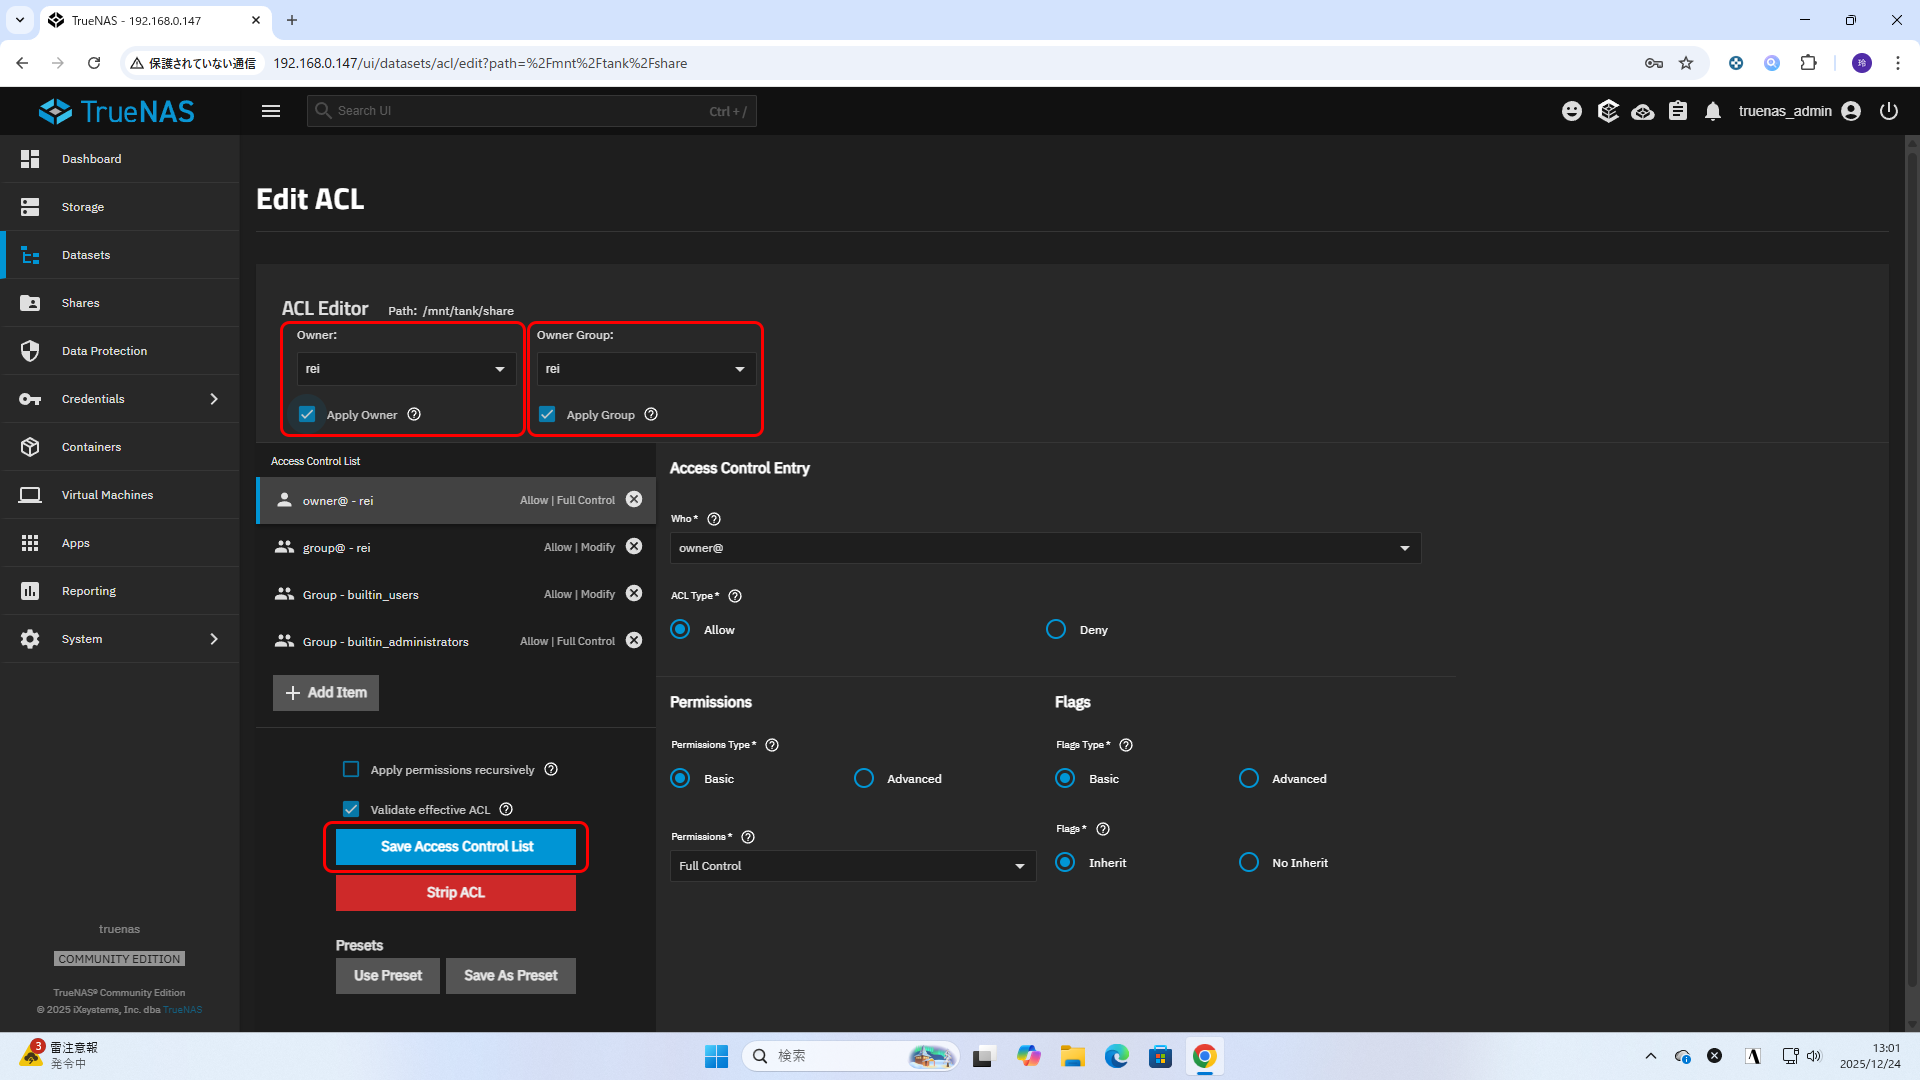Viewport: 1920px width, 1080px height.
Task: Expand the Who dropdown showing owner@
Action: pos(1045,548)
